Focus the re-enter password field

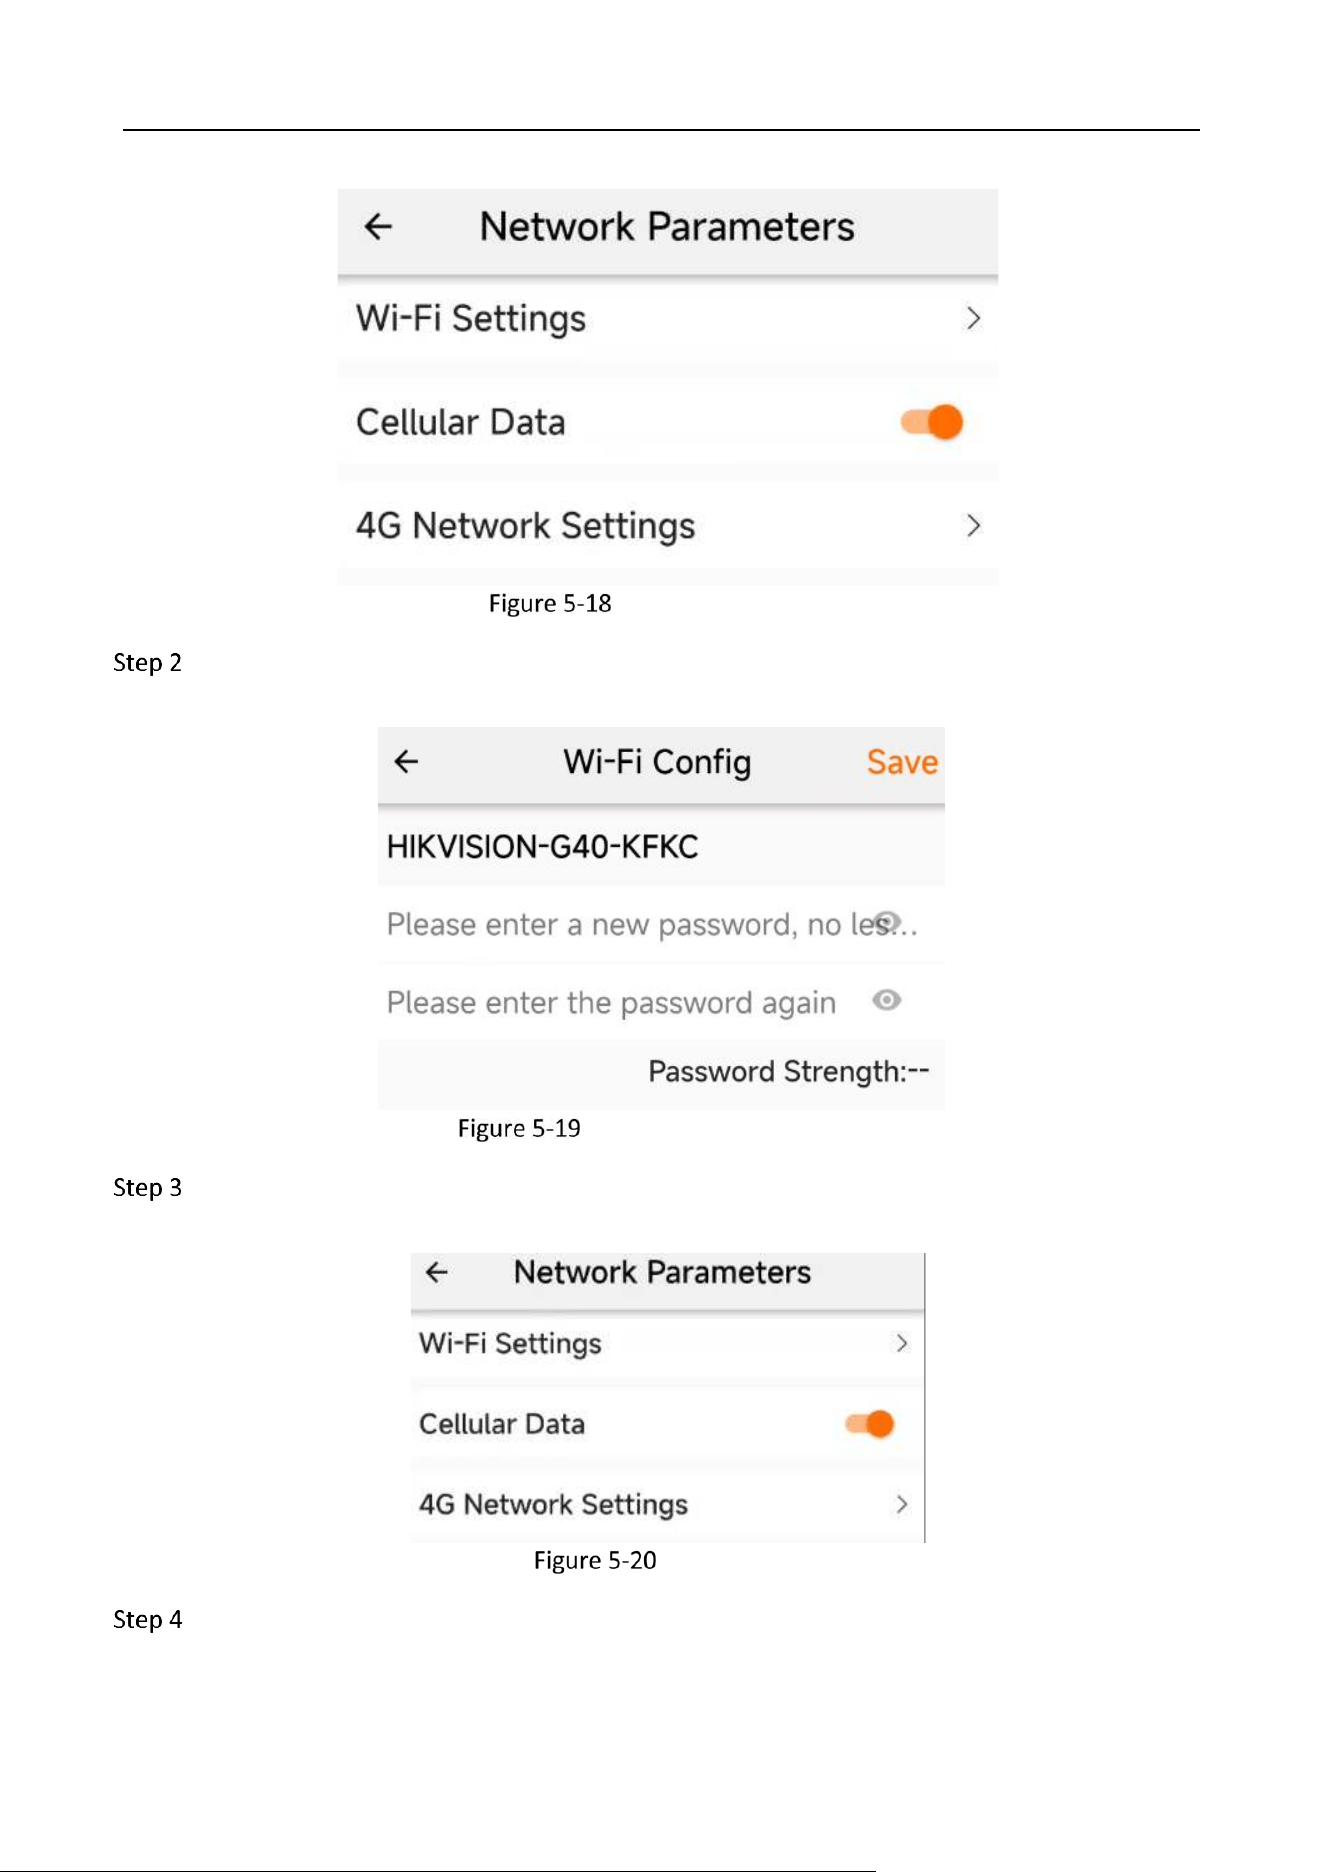[661, 1002]
